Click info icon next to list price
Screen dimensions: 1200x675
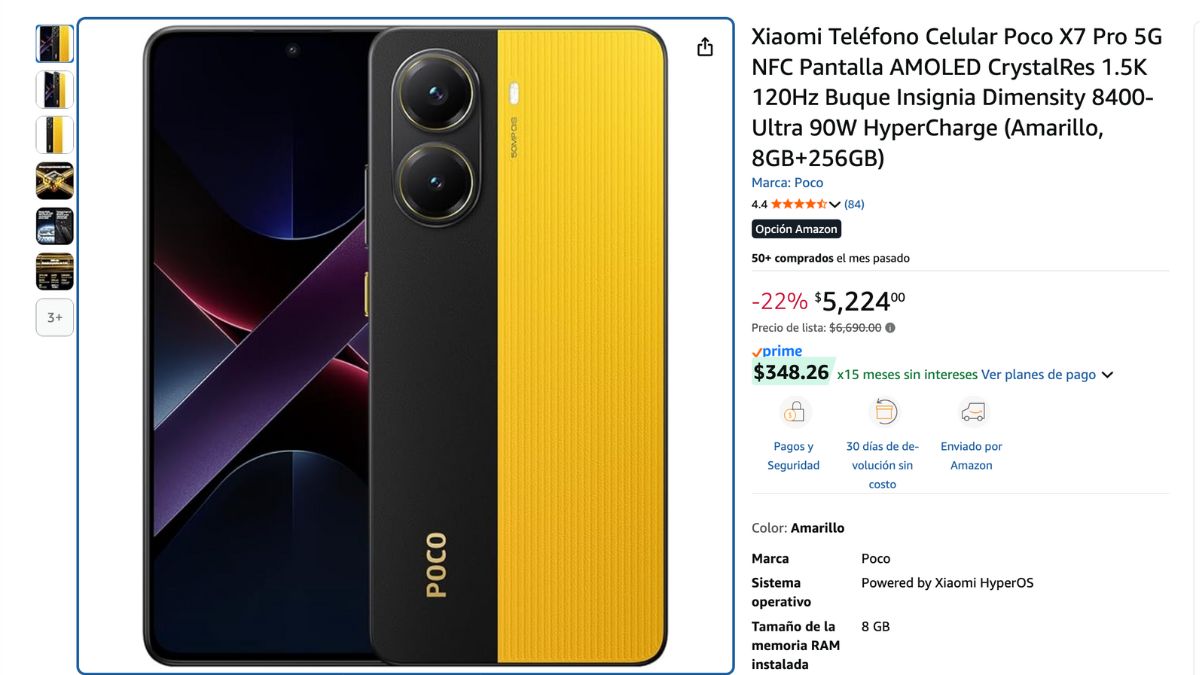click(x=890, y=327)
